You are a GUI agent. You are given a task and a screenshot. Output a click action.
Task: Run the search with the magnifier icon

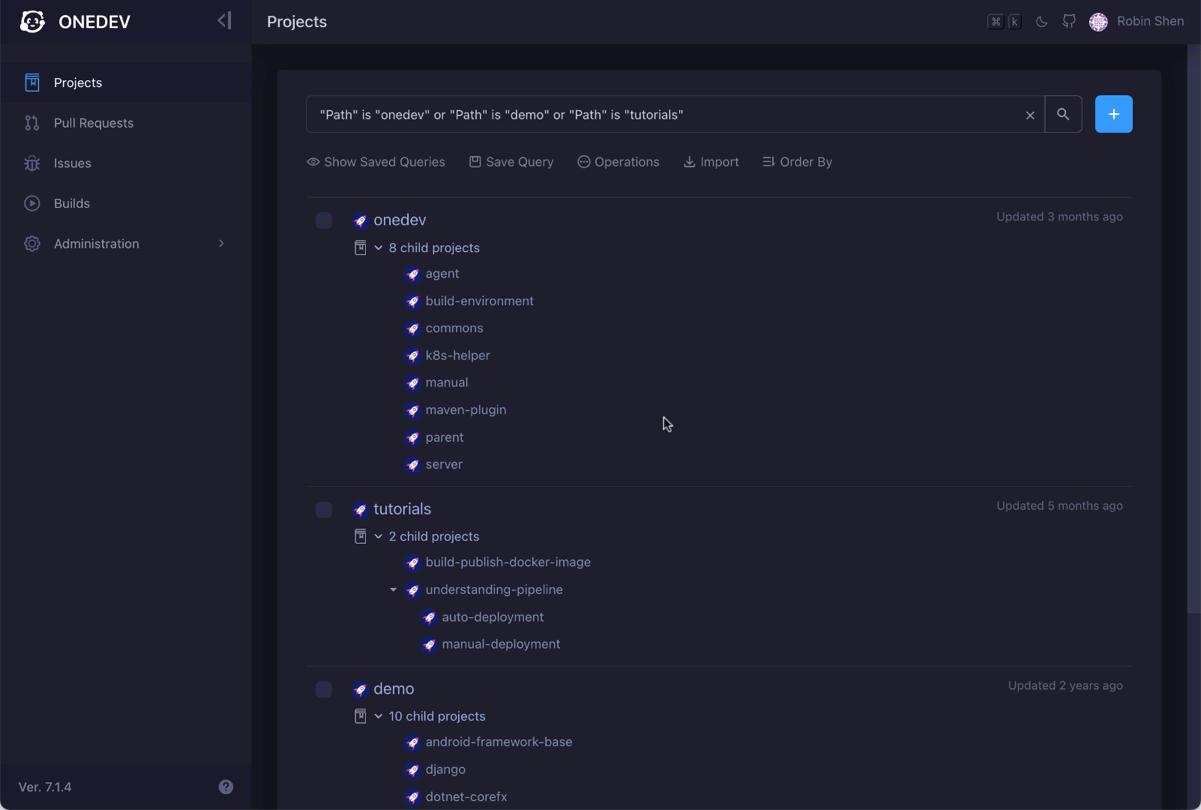1063,114
